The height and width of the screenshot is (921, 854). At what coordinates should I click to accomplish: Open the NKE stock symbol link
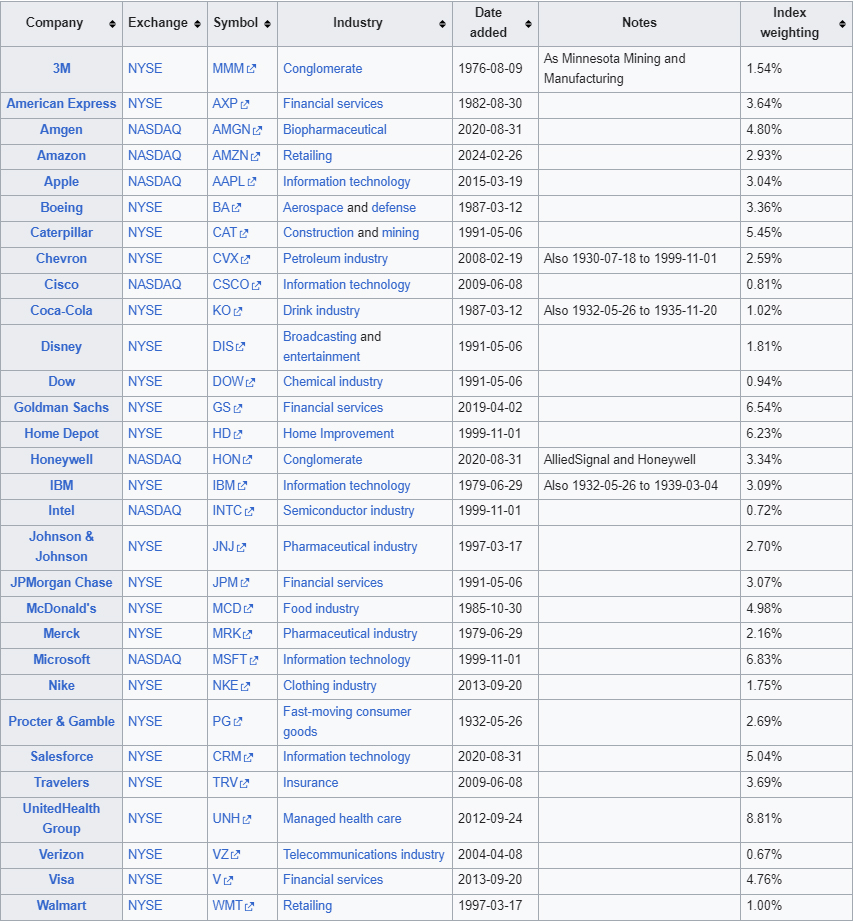226,685
